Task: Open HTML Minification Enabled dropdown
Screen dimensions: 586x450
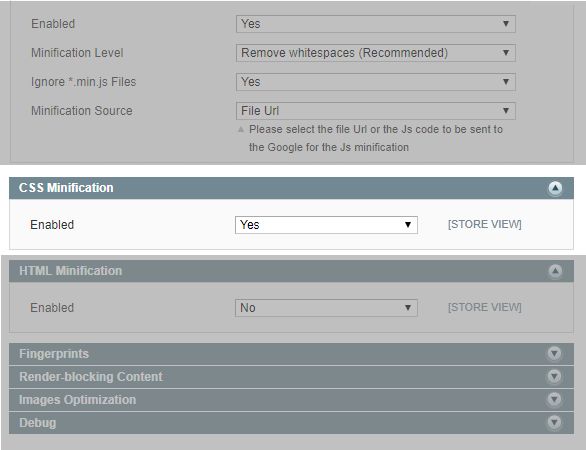Action: (x=326, y=308)
